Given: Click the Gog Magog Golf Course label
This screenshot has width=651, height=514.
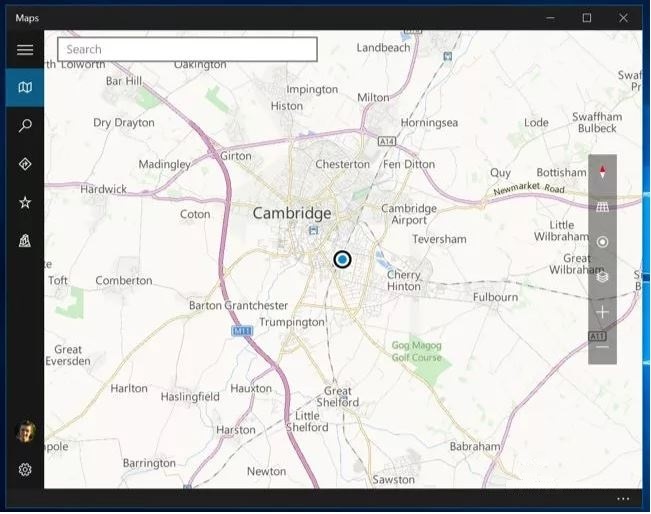Looking at the screenshot, I should pos(416,351).
